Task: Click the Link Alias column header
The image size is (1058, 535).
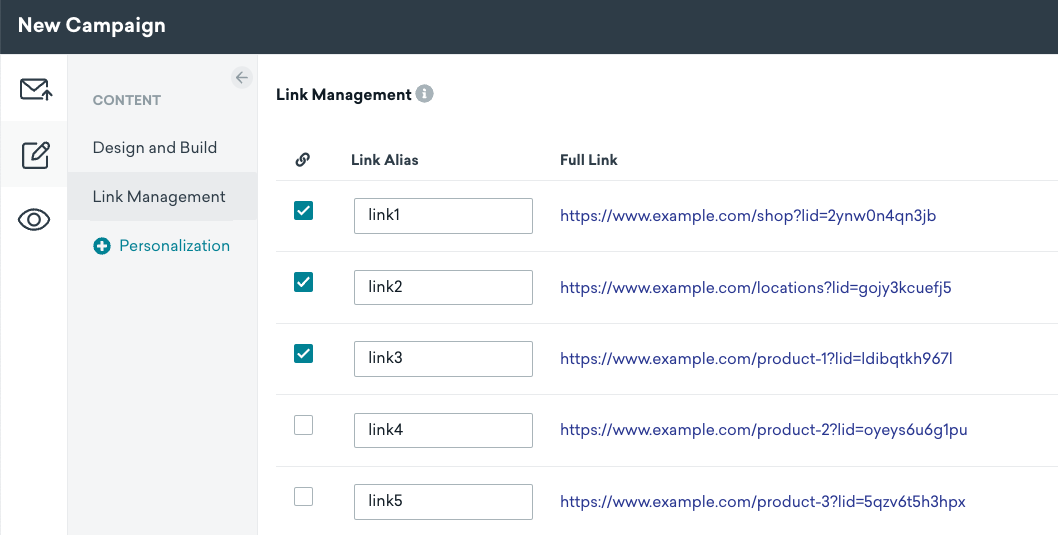Action: pyautogui.click(x=385, y=160)
